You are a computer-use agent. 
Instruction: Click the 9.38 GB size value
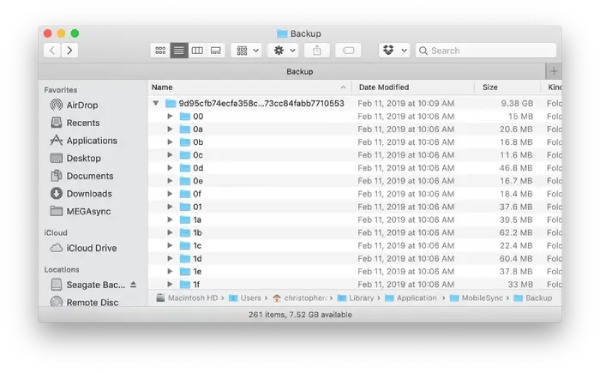(x=517, y=103)
